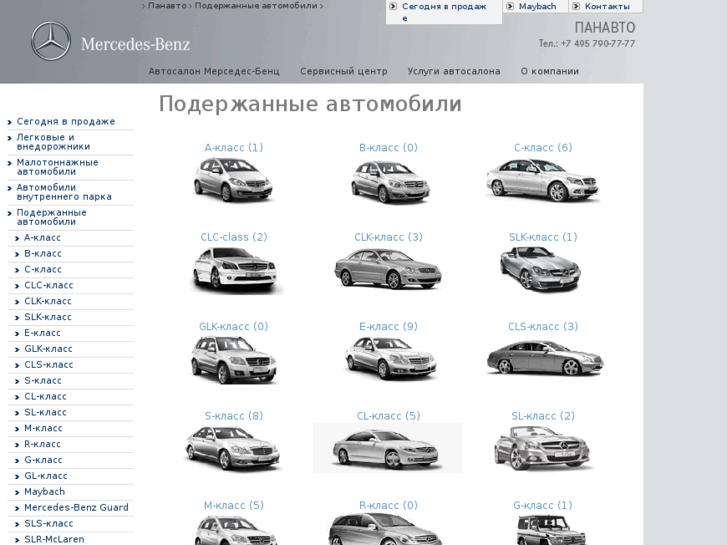Select Mercedes-Benz Guard sidebar entry
The height and width of the screenshot is (545, 727).
click(76, 508)
